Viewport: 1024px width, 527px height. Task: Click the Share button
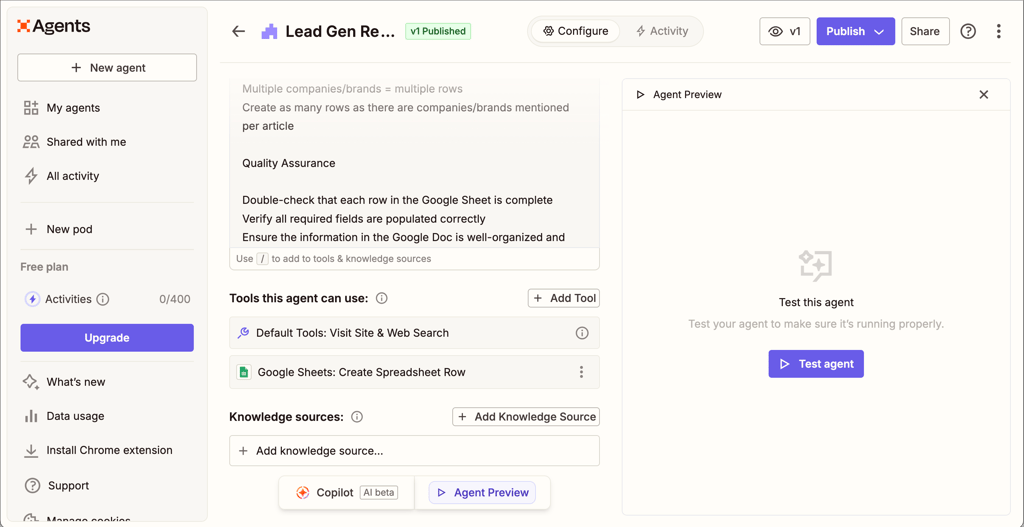click(x=925, y=31)
